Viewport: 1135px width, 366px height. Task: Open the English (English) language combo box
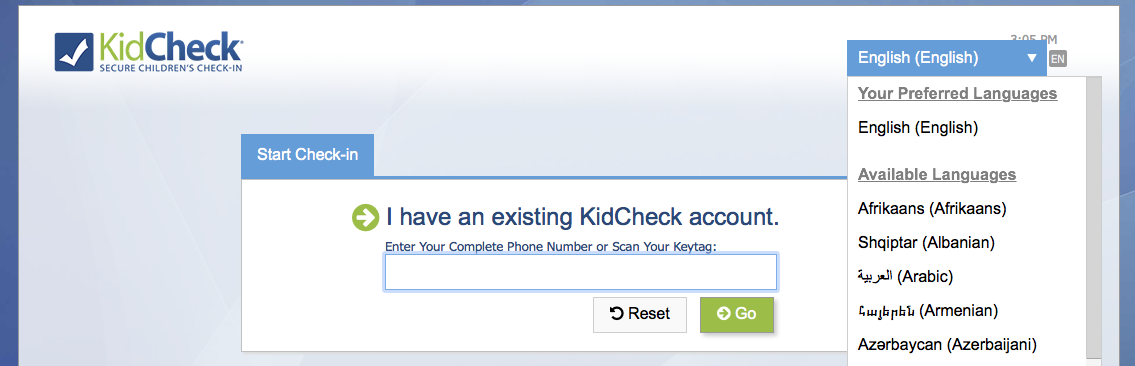point(946,58)
